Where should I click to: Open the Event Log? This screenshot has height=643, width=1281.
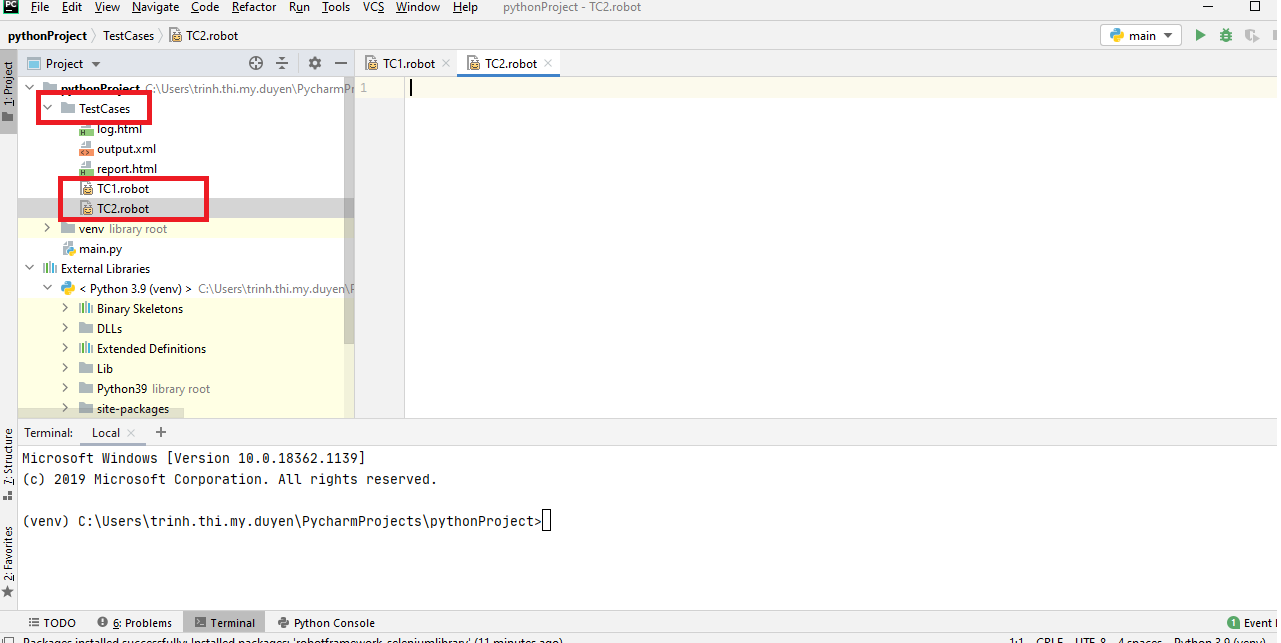(1250, 622)
